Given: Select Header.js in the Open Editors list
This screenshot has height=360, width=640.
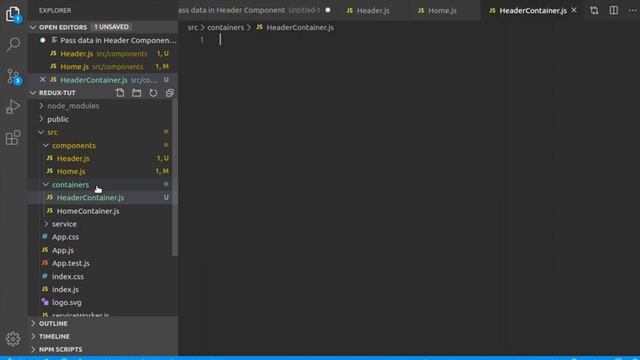Looking at the screenshot, I should click(x=77, y=53).
